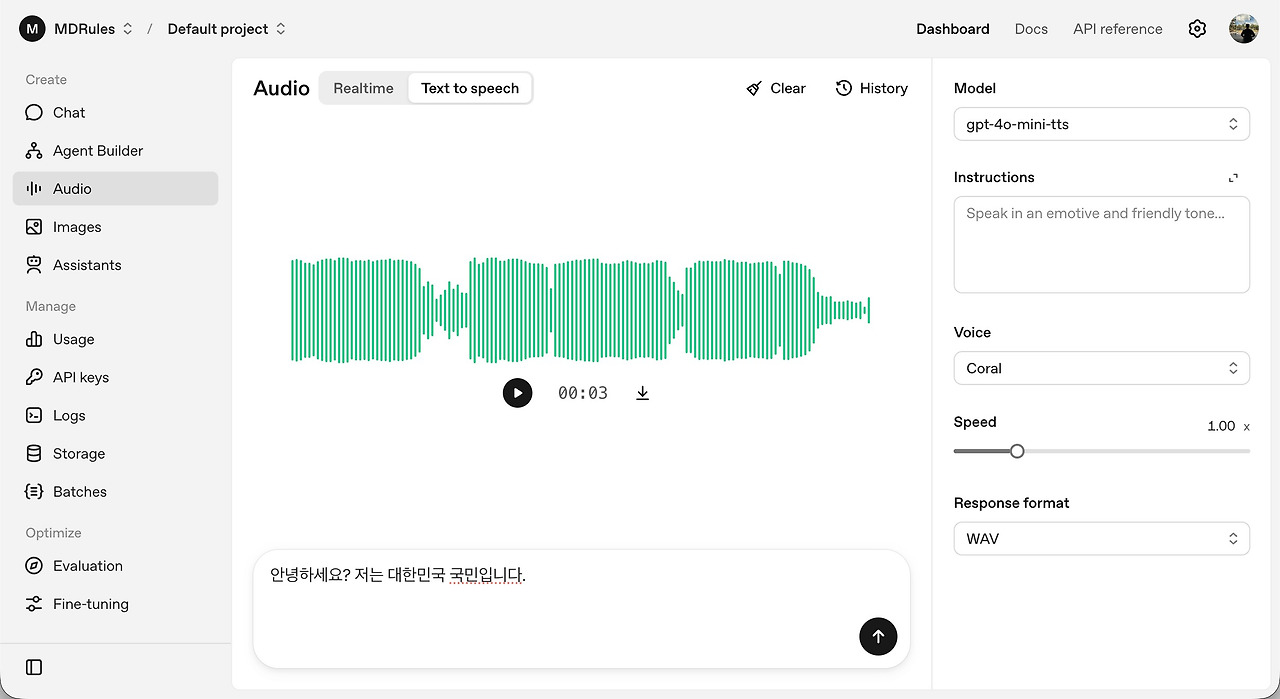Screen dimensions: 1280x699
Task: Open user profile avatar
Action: click(1244, 29)
